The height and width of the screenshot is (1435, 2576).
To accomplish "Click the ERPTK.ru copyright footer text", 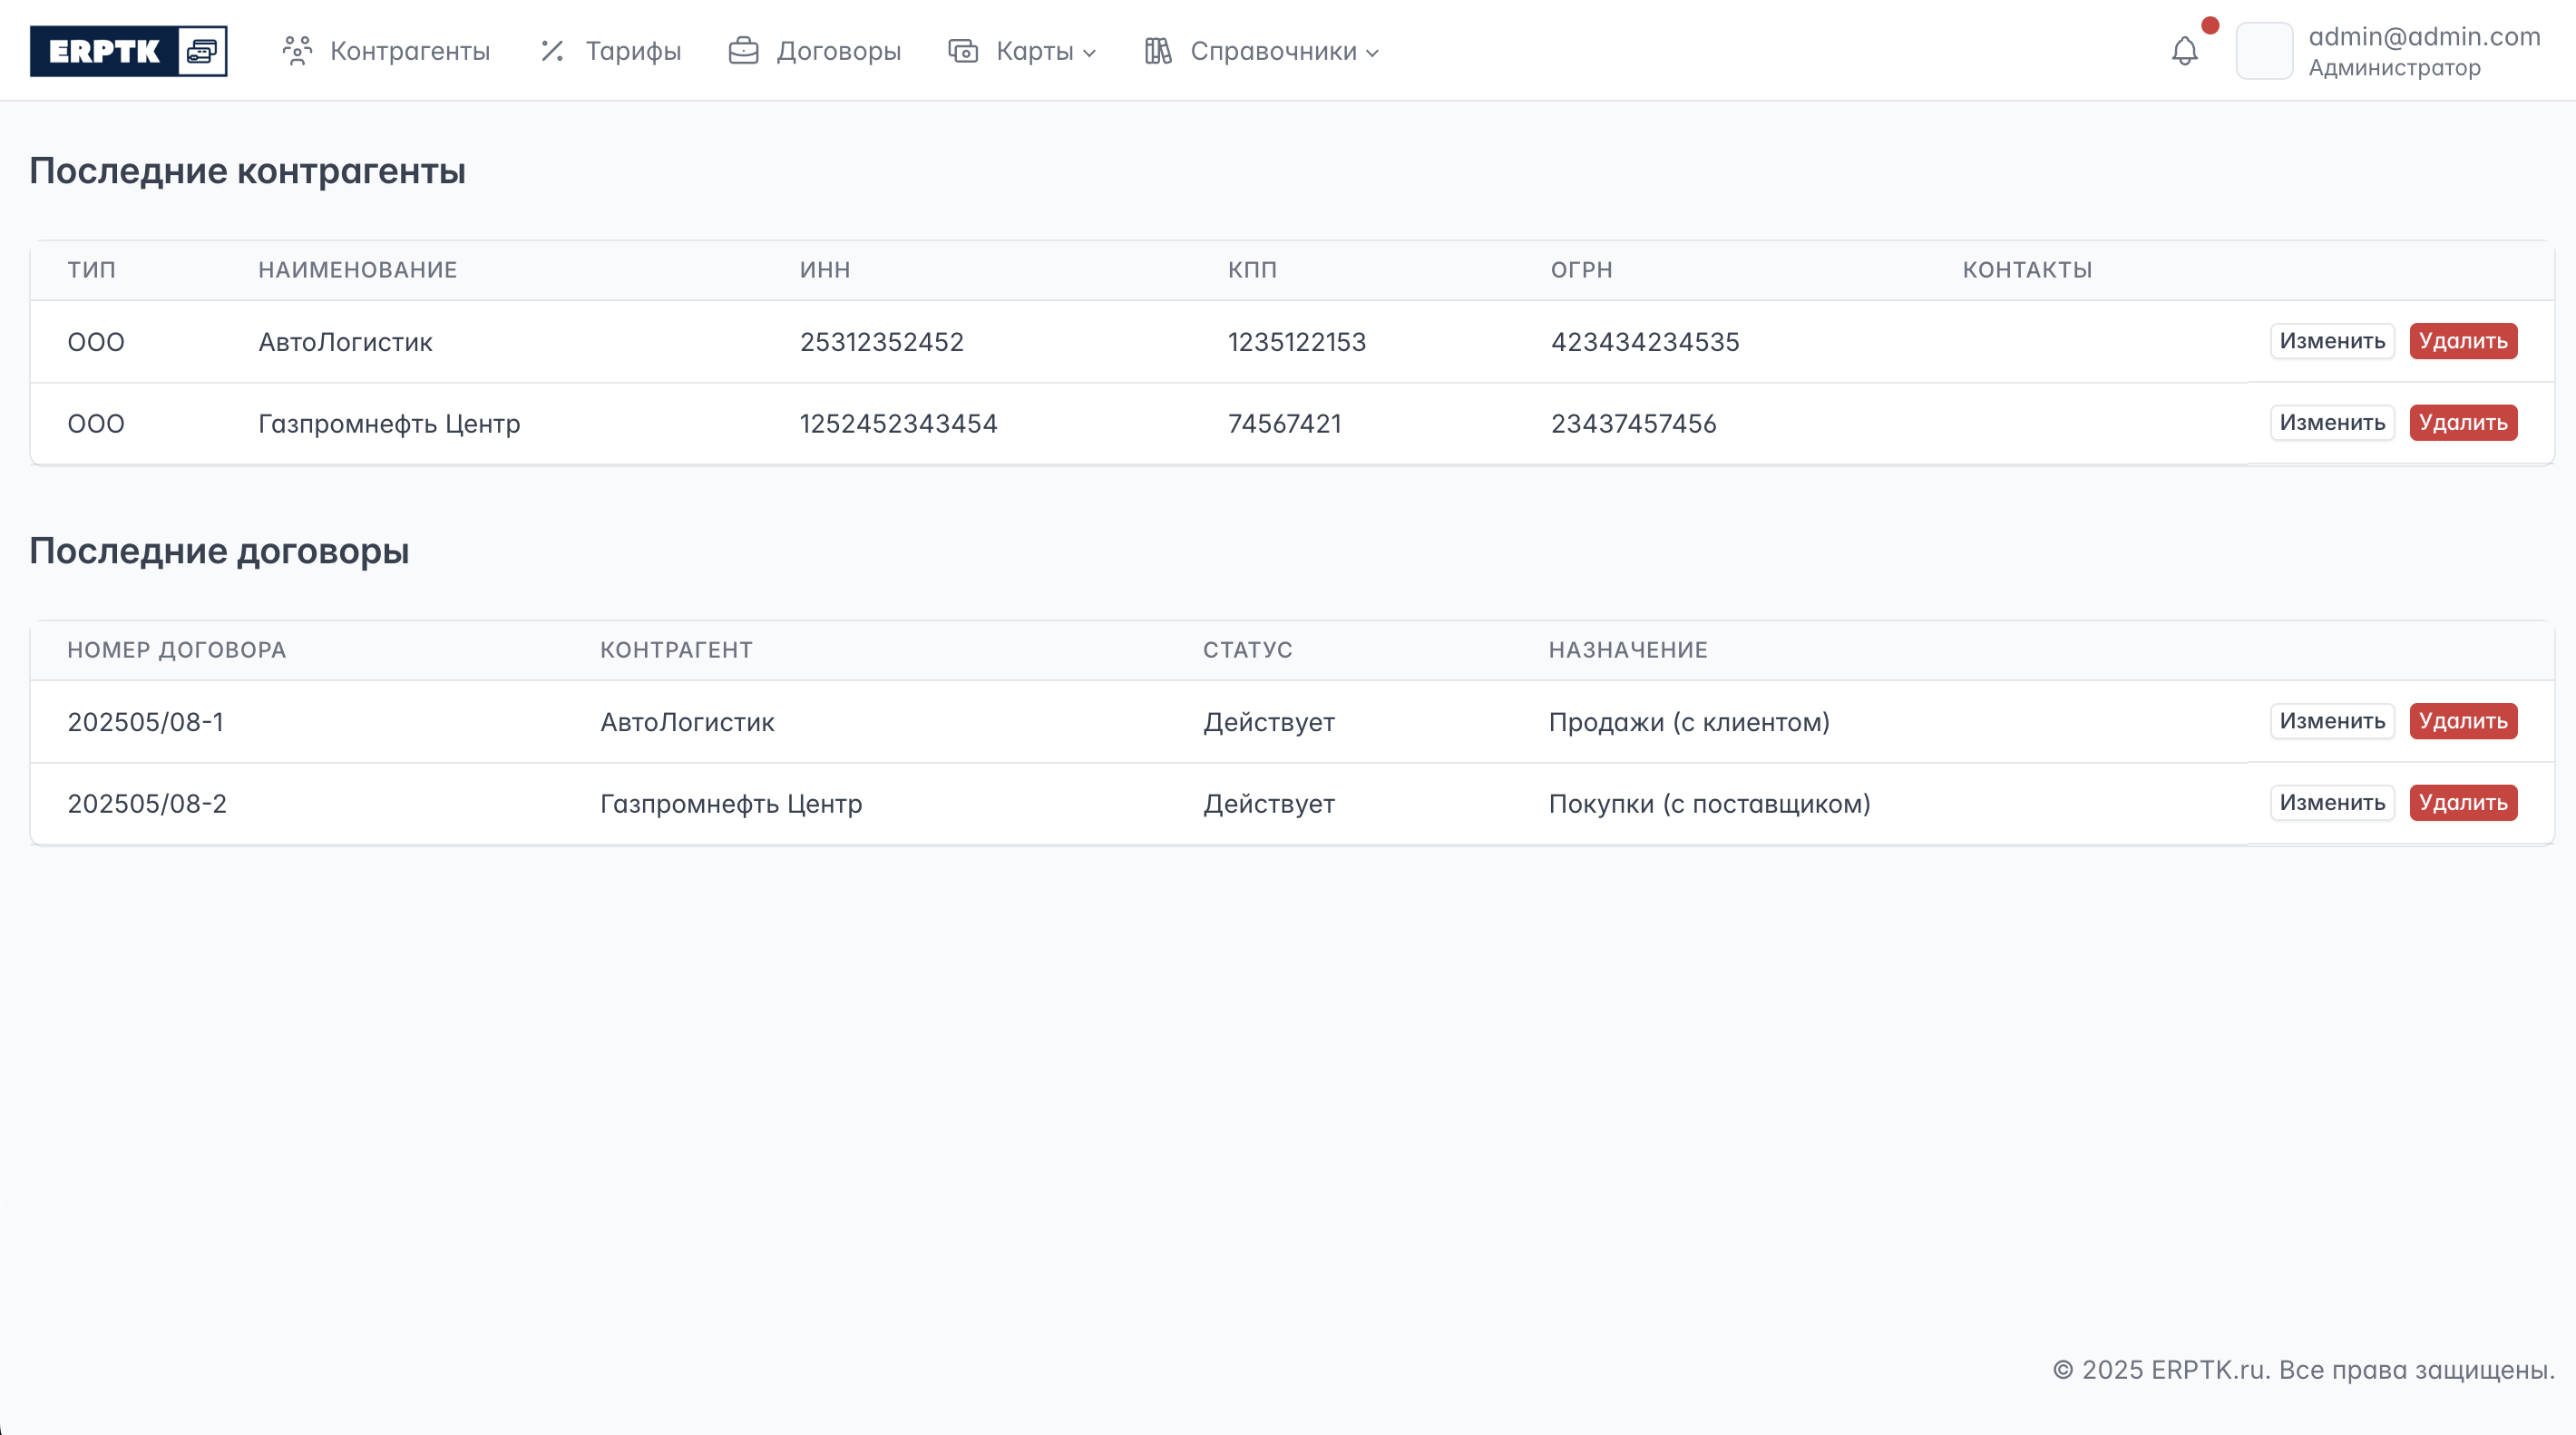I will [x=2303, y=1370].
